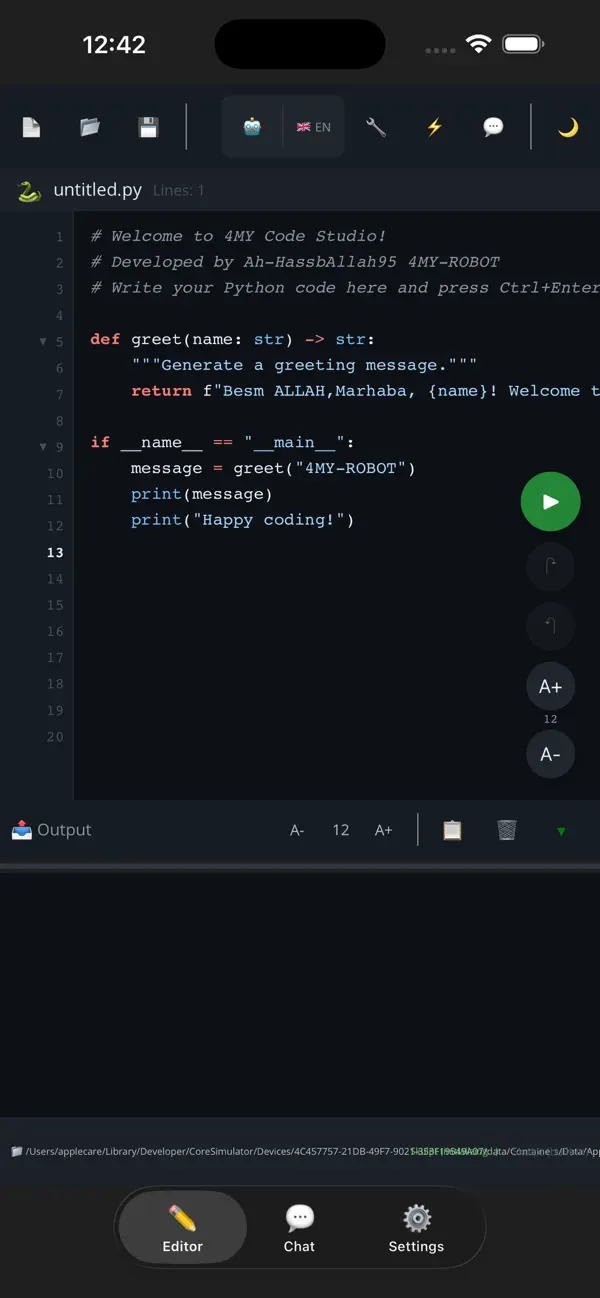Click inside the empty output console area

coord(300,993)
